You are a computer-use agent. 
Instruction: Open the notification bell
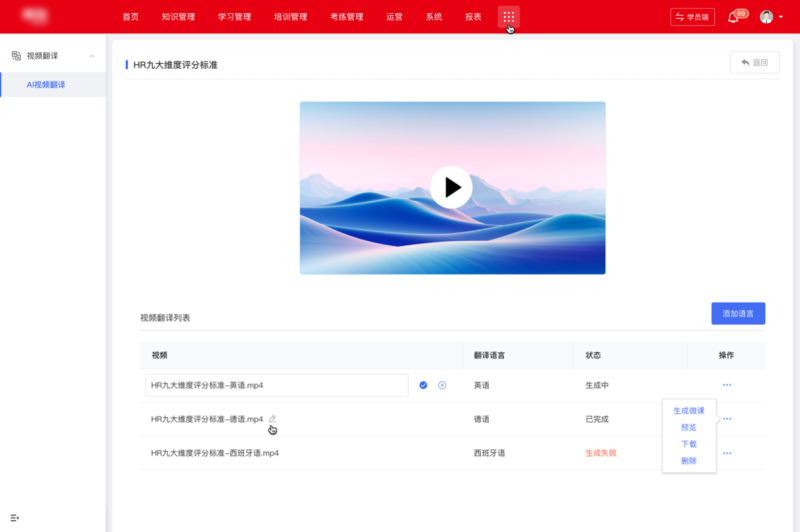pos(733,17)
